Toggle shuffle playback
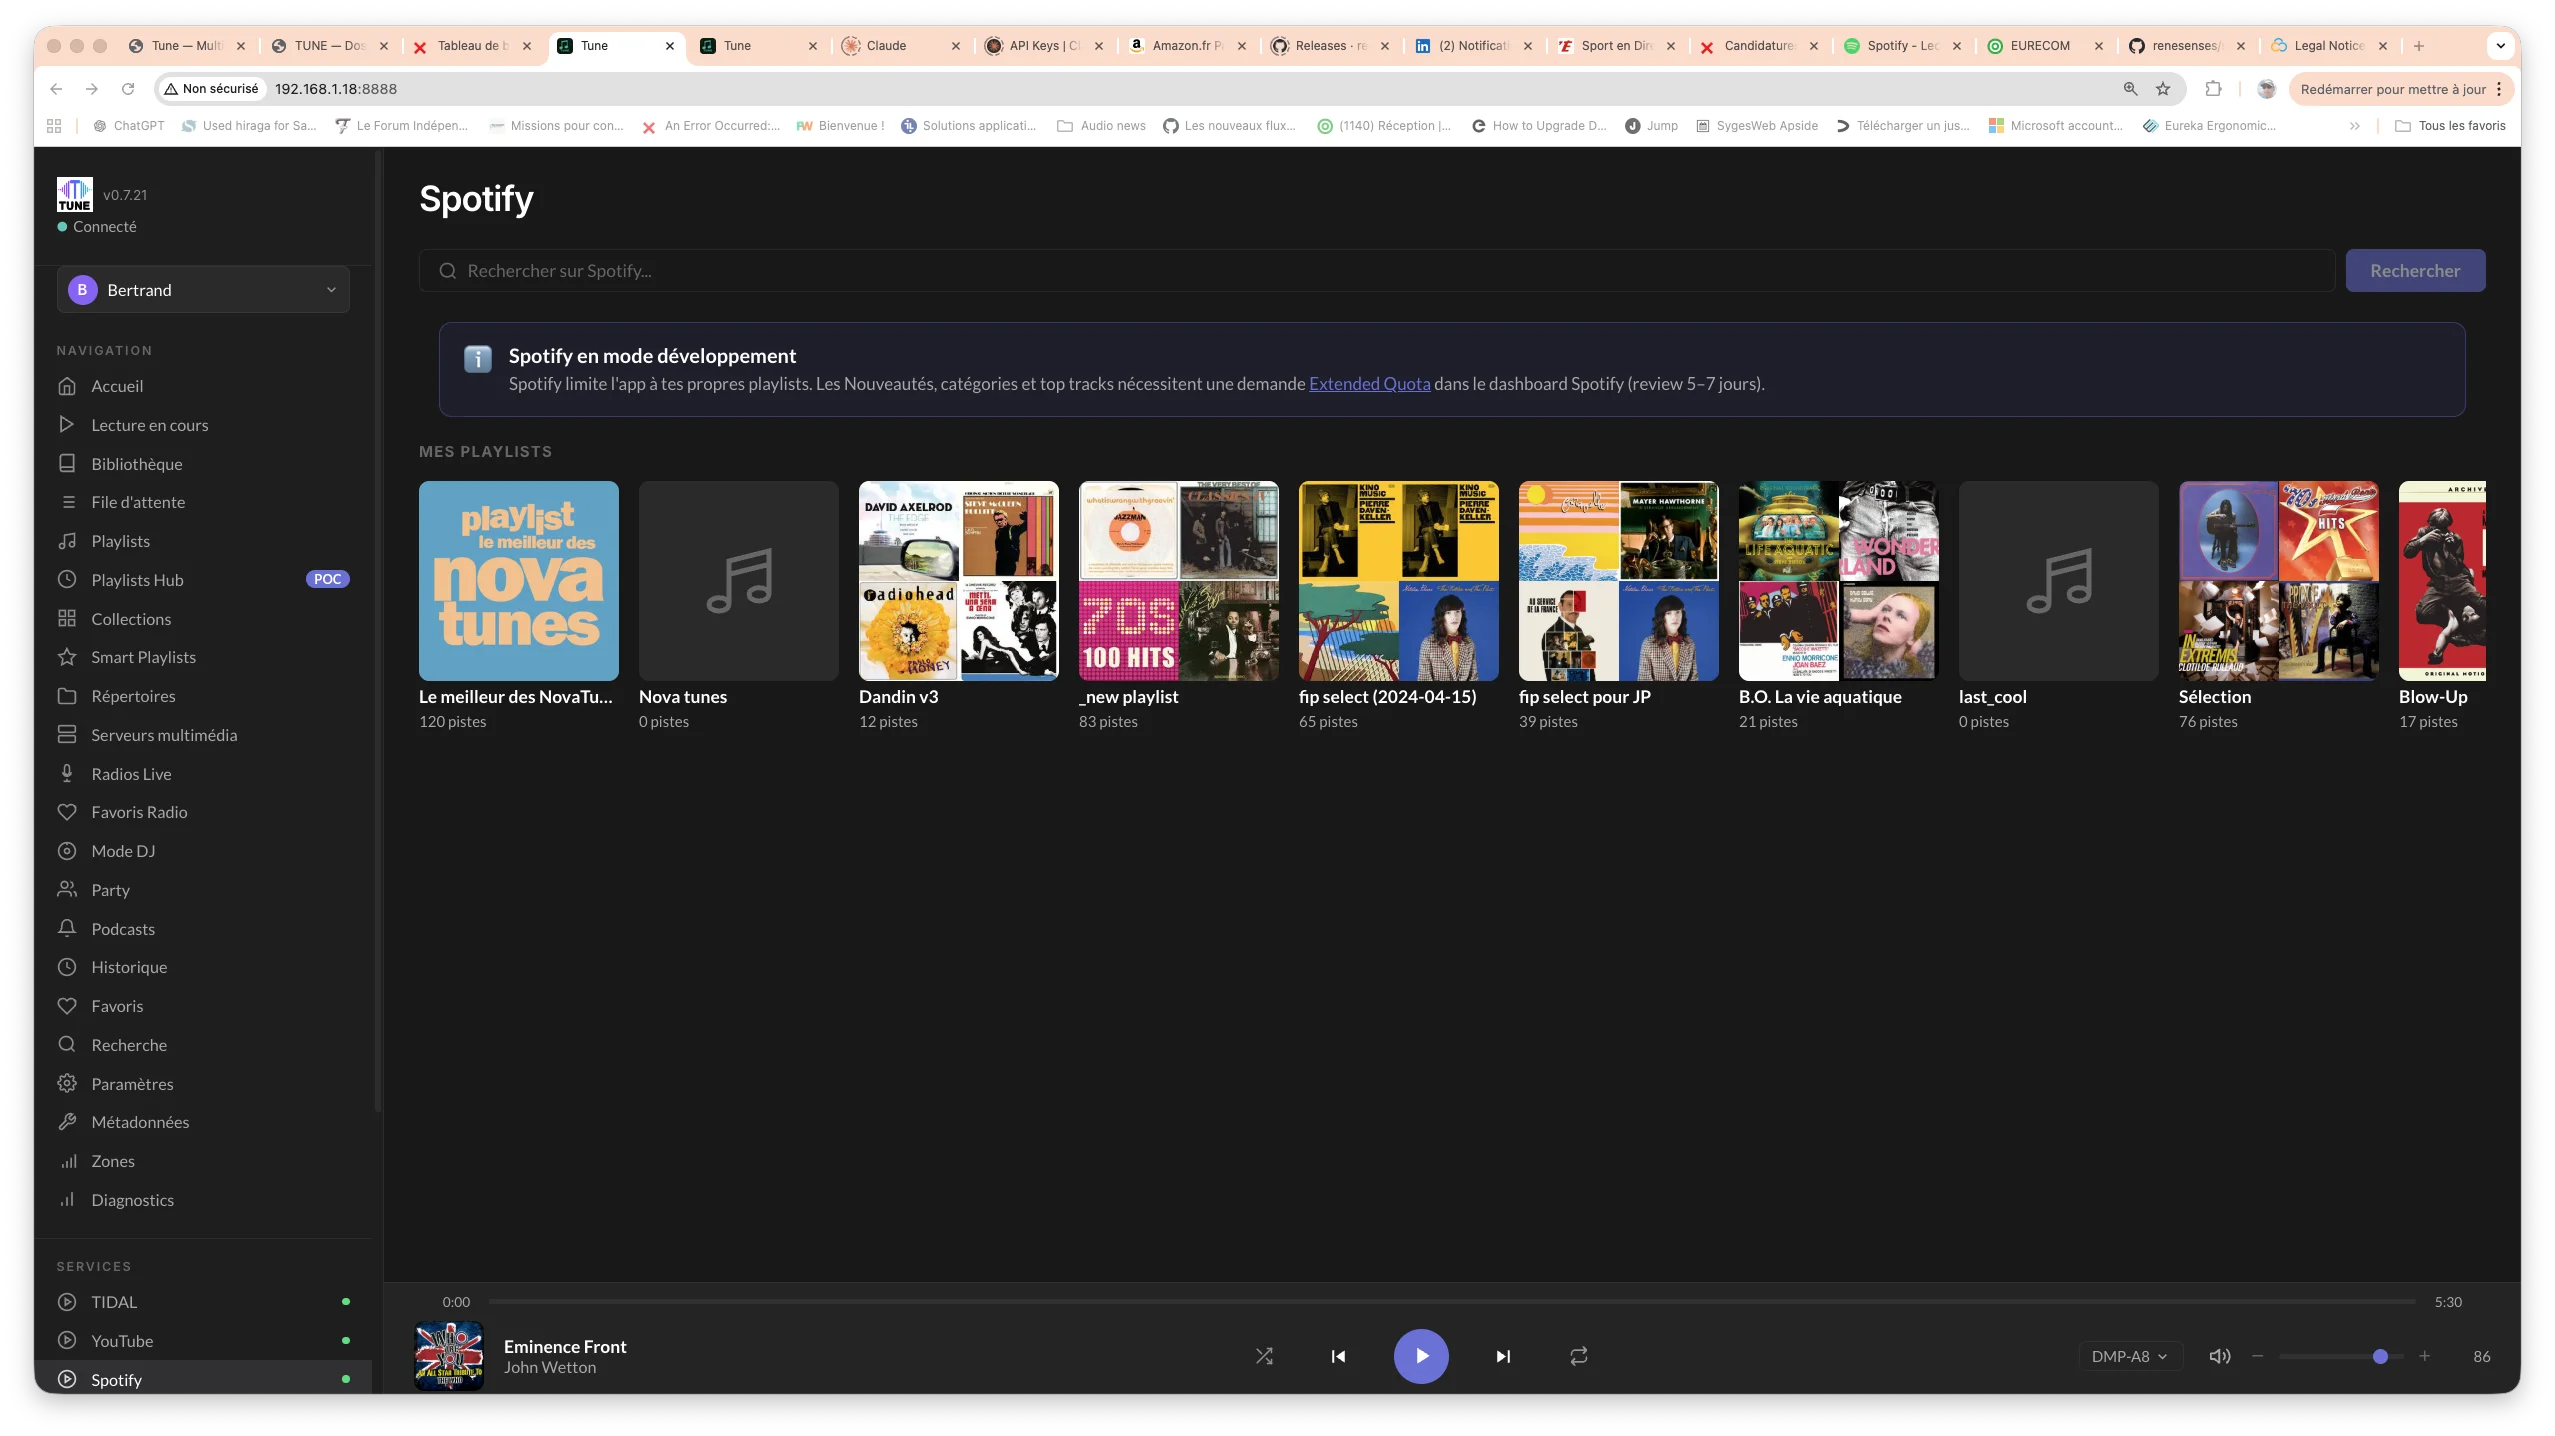2555x1436 pixels. (1264, 1356)
